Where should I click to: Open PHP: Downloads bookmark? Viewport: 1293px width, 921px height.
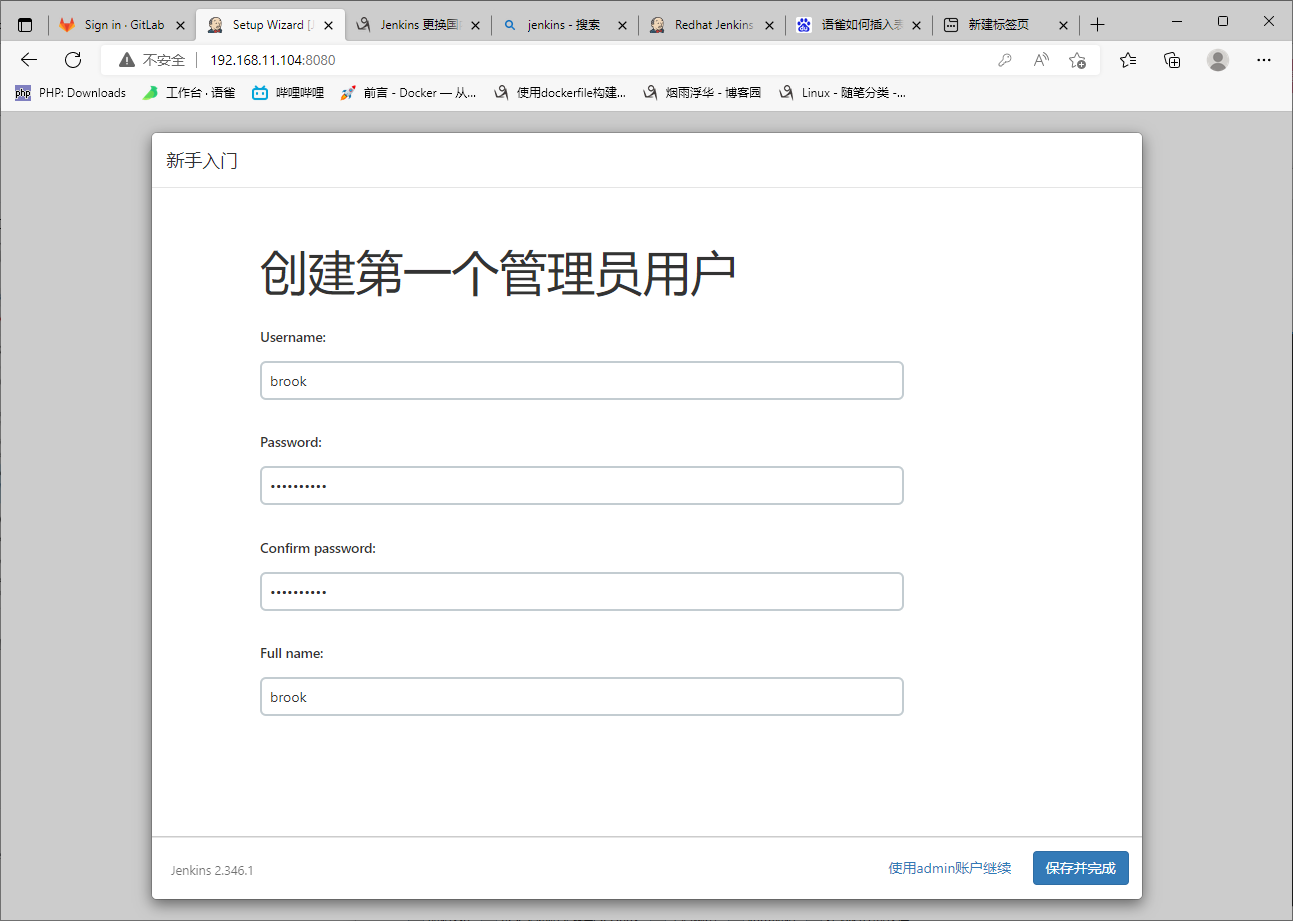click(x=71, y=93)
